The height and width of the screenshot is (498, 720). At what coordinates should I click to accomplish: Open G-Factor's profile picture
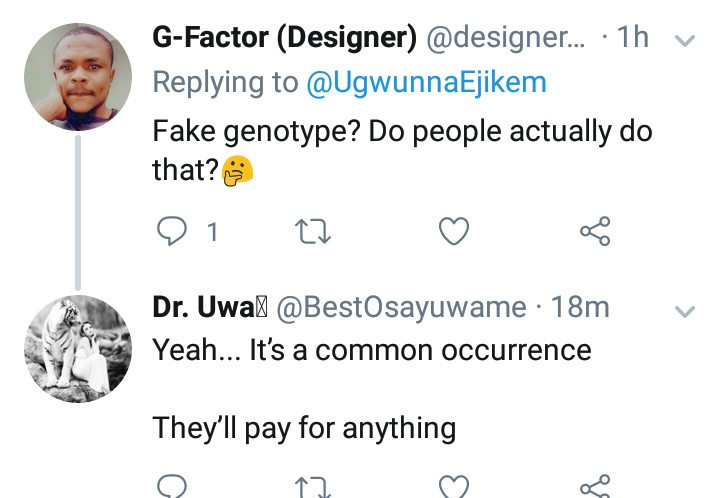pyautogui.click(x=77, y=77)
